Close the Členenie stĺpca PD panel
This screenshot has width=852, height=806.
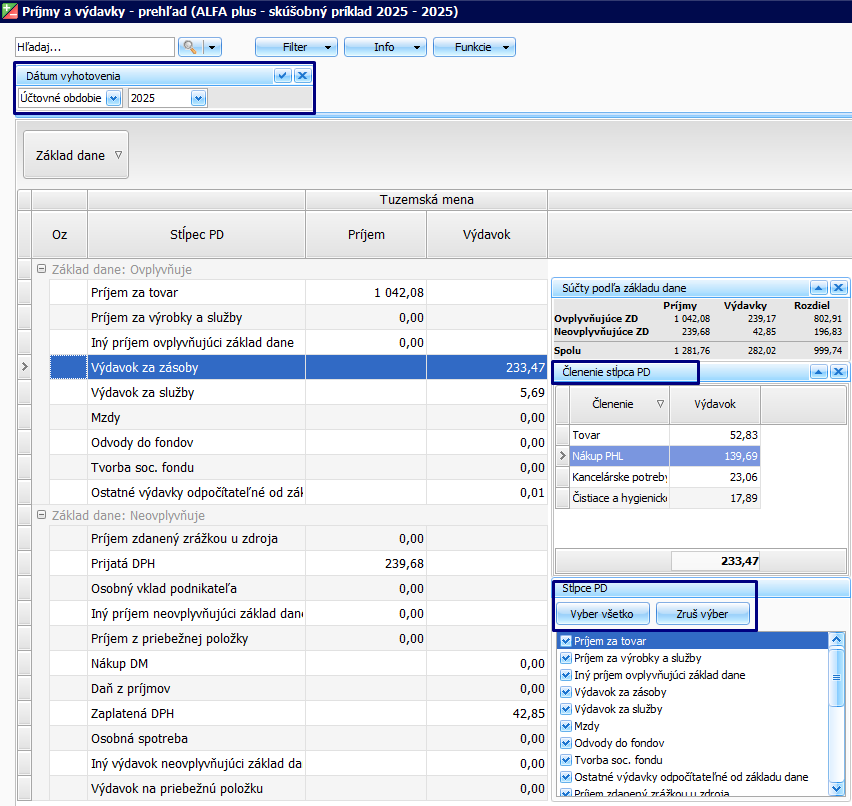(838, 372)
